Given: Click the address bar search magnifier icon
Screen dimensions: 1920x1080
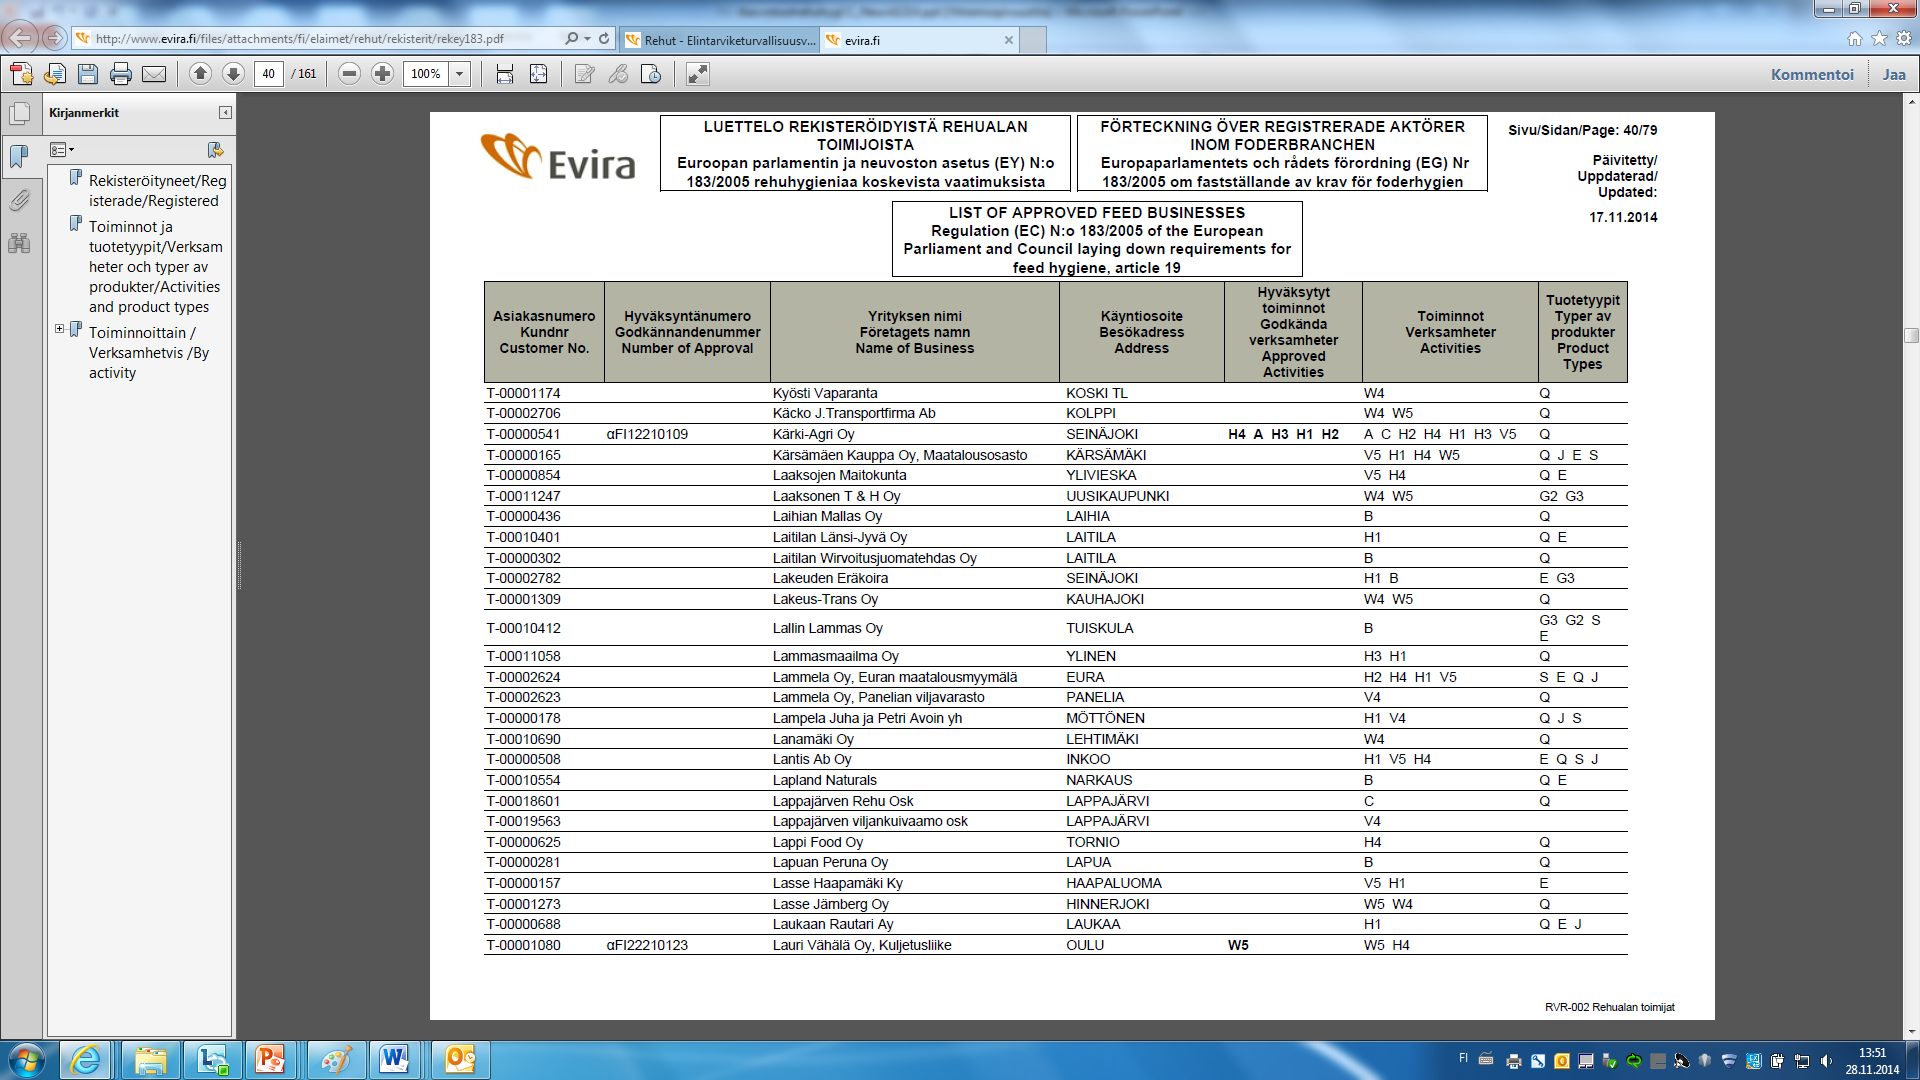Looking at the screenshot, I should point(571,39).
